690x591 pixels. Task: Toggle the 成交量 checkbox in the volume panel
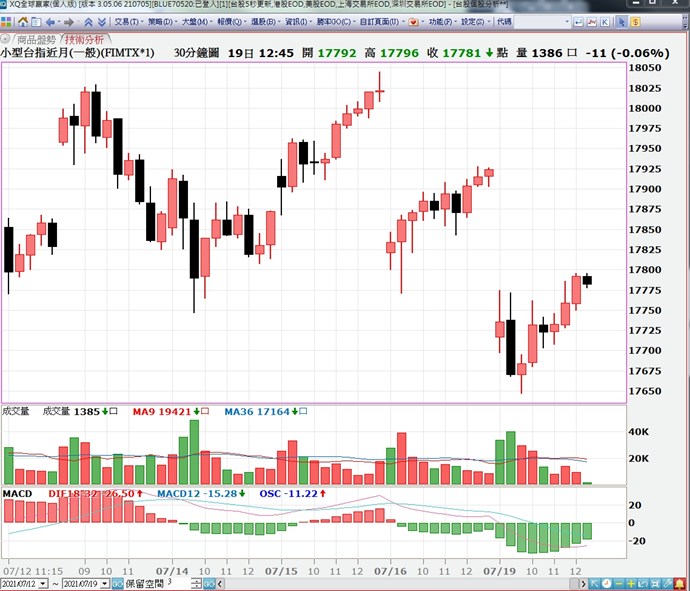pos(114,411)
